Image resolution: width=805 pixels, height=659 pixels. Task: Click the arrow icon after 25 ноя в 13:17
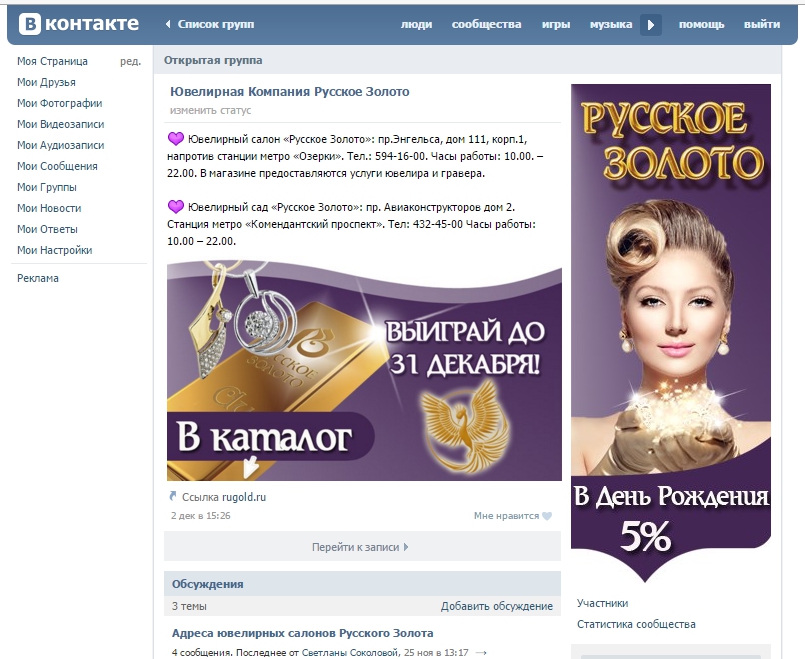click(481, 652)
